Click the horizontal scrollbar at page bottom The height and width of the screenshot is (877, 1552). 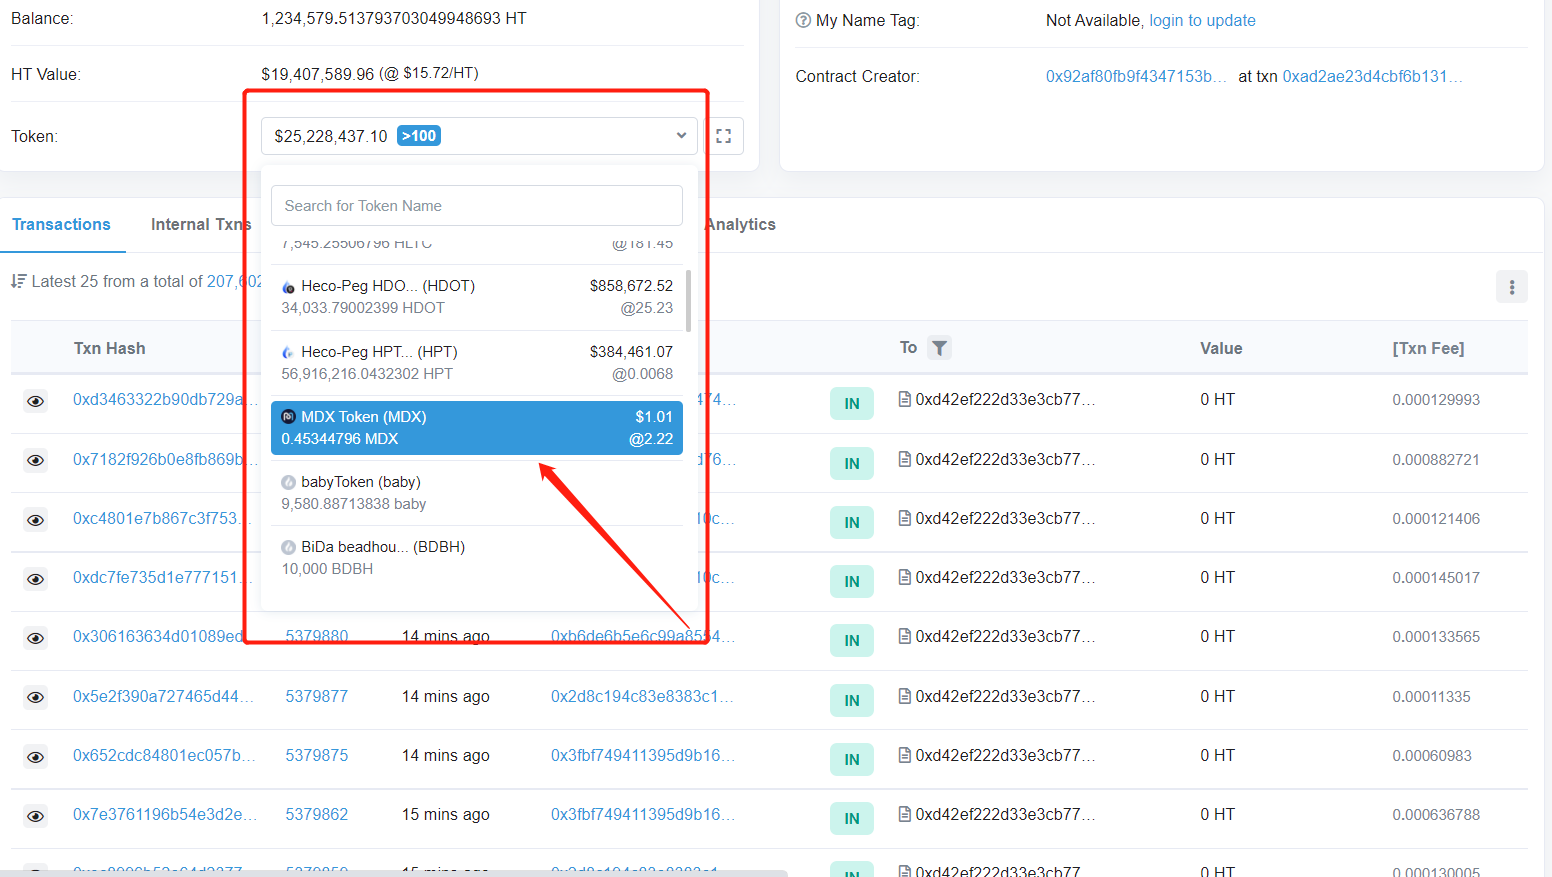point(394,873)
